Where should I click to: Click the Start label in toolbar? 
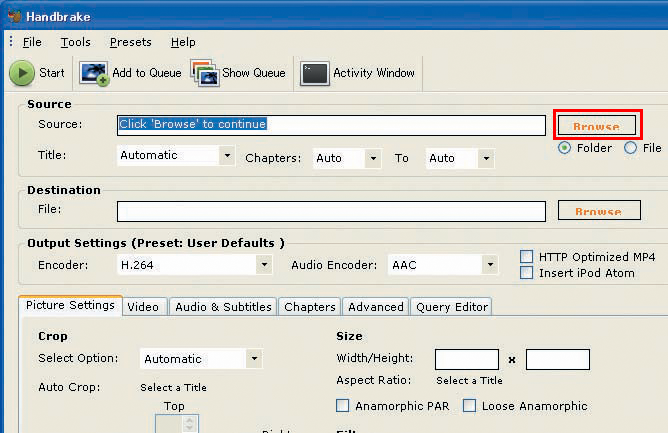52,73
